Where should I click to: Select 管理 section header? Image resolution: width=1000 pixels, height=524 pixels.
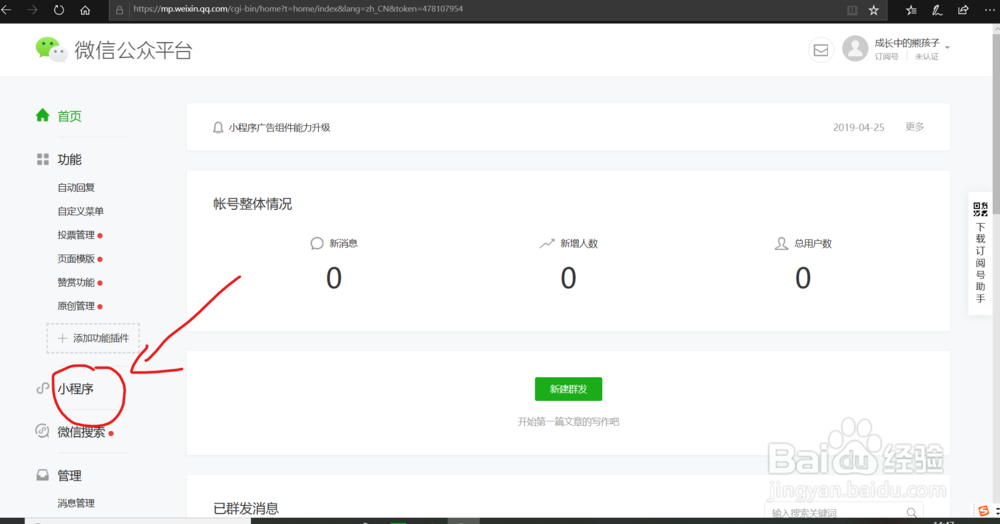pos(70,476)
